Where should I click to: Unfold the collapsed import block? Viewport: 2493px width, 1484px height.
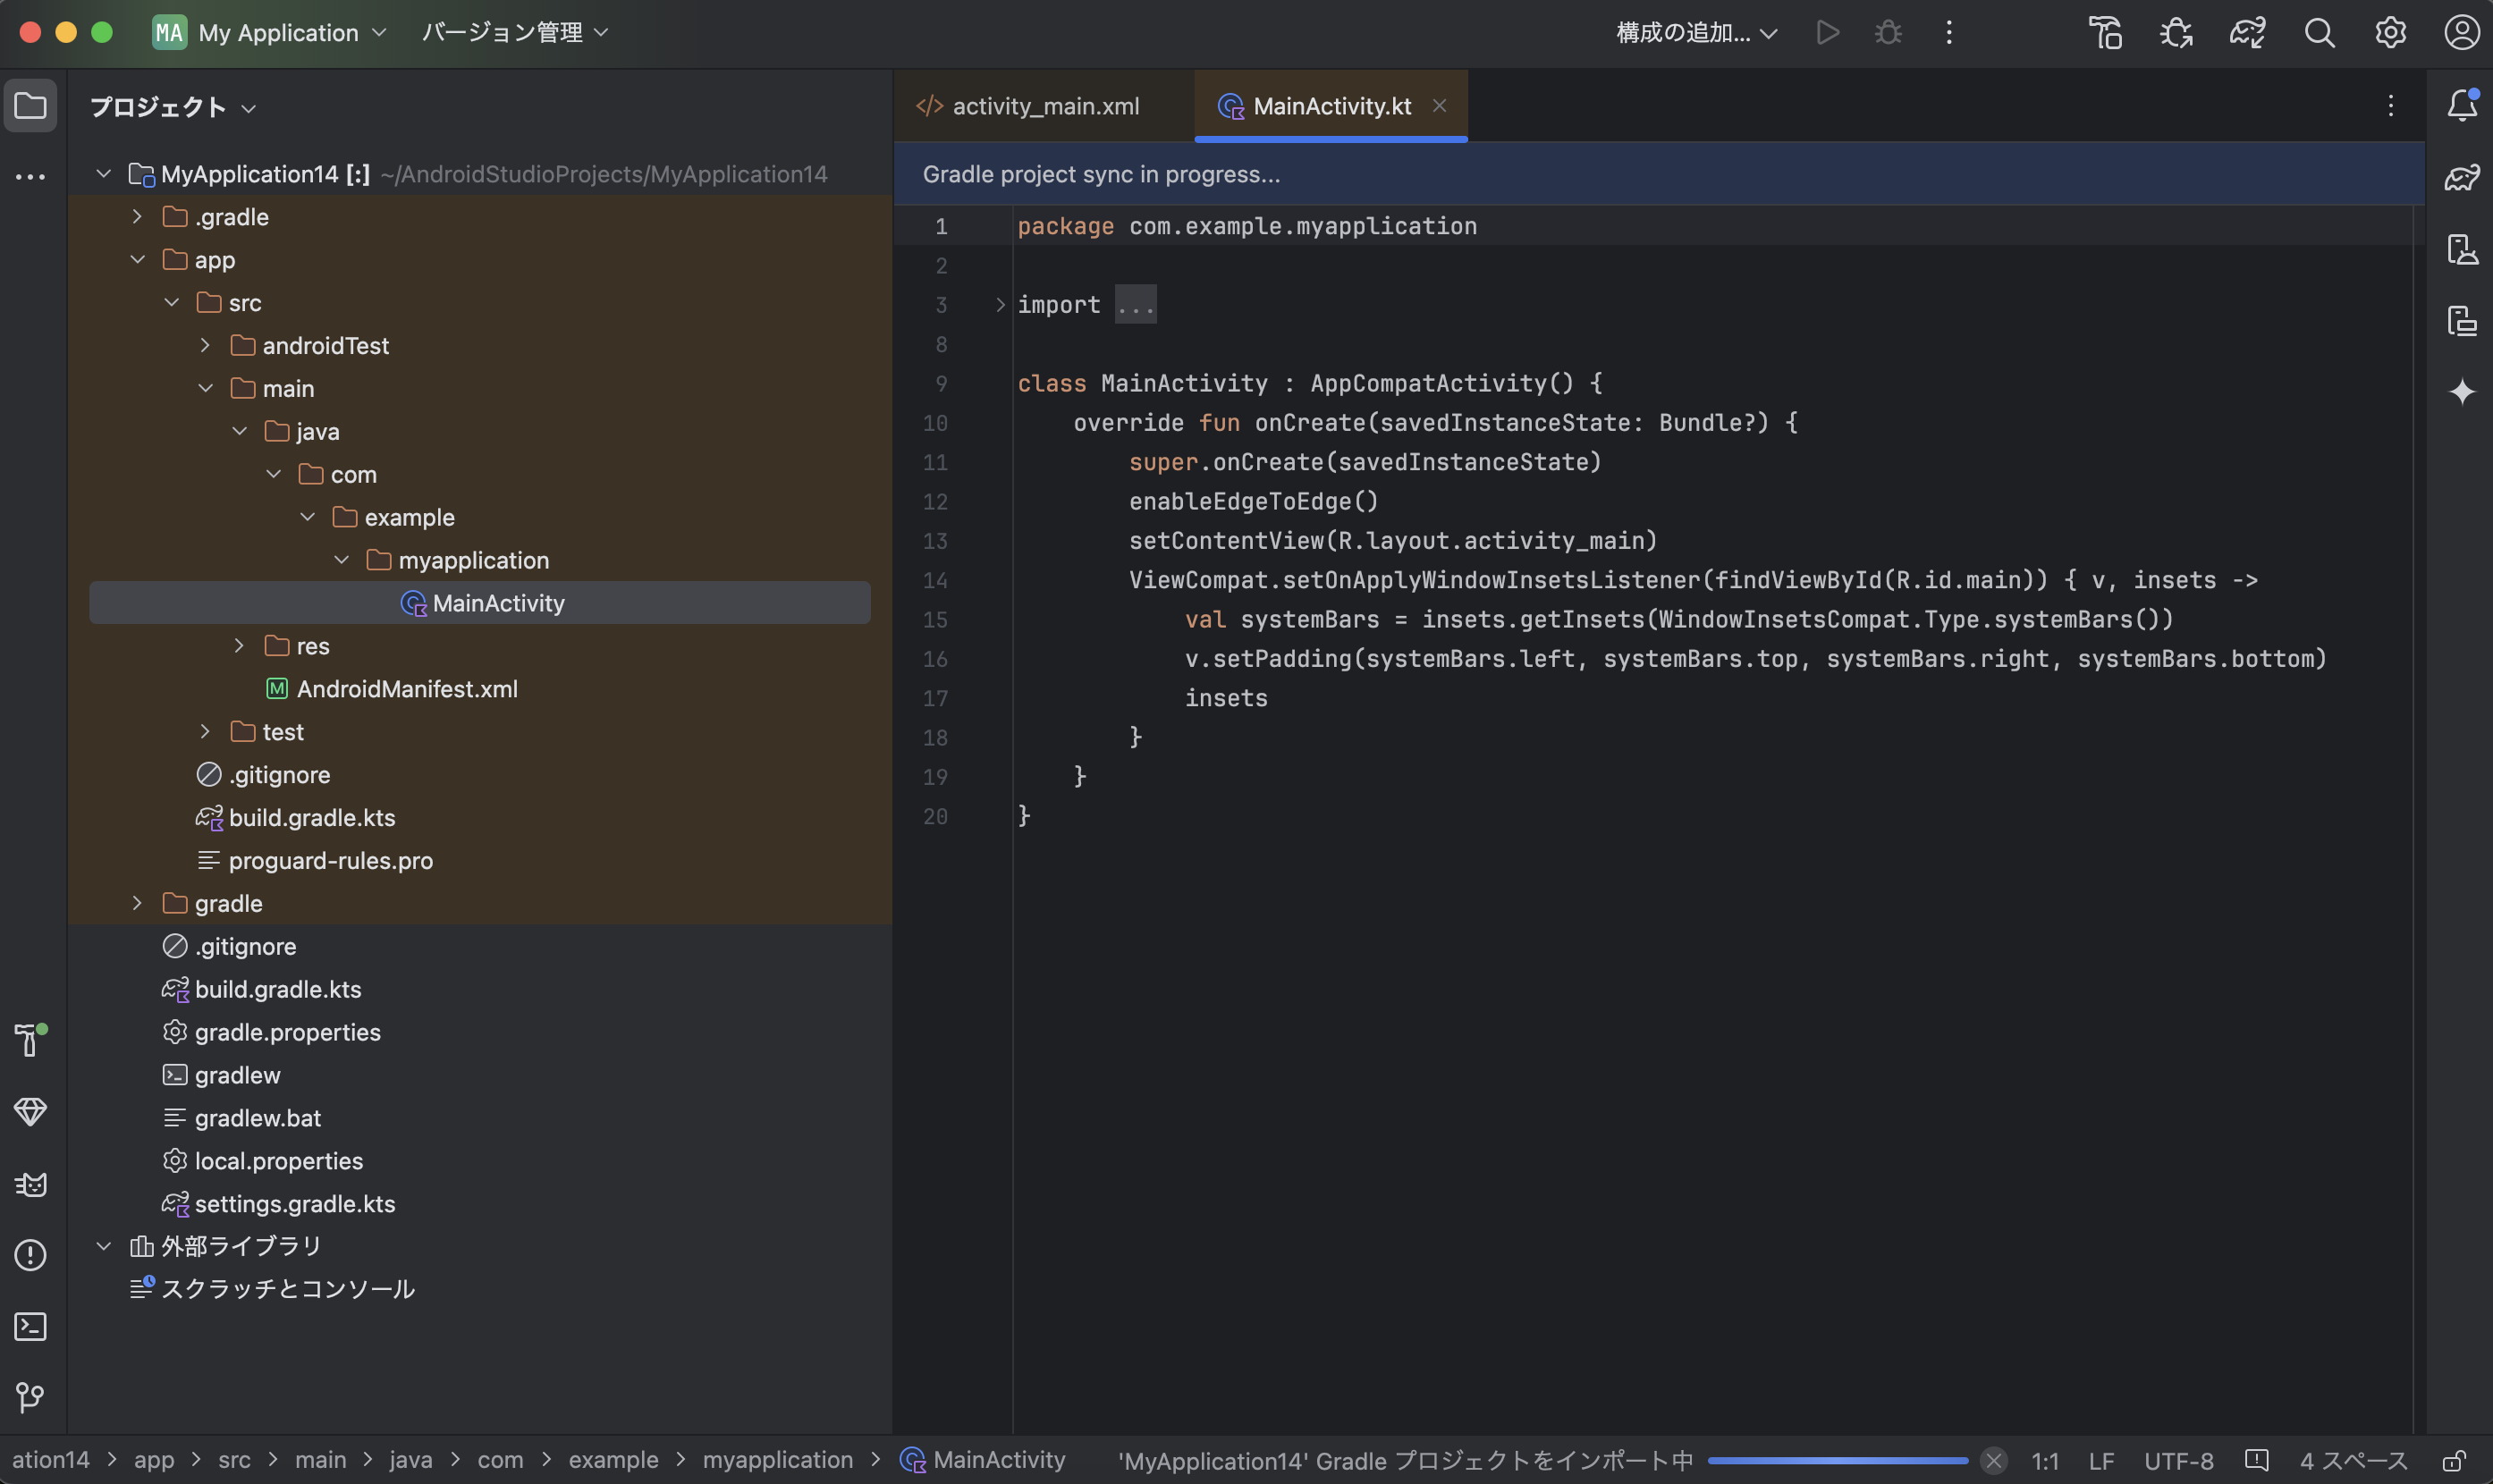[1000, 305]
